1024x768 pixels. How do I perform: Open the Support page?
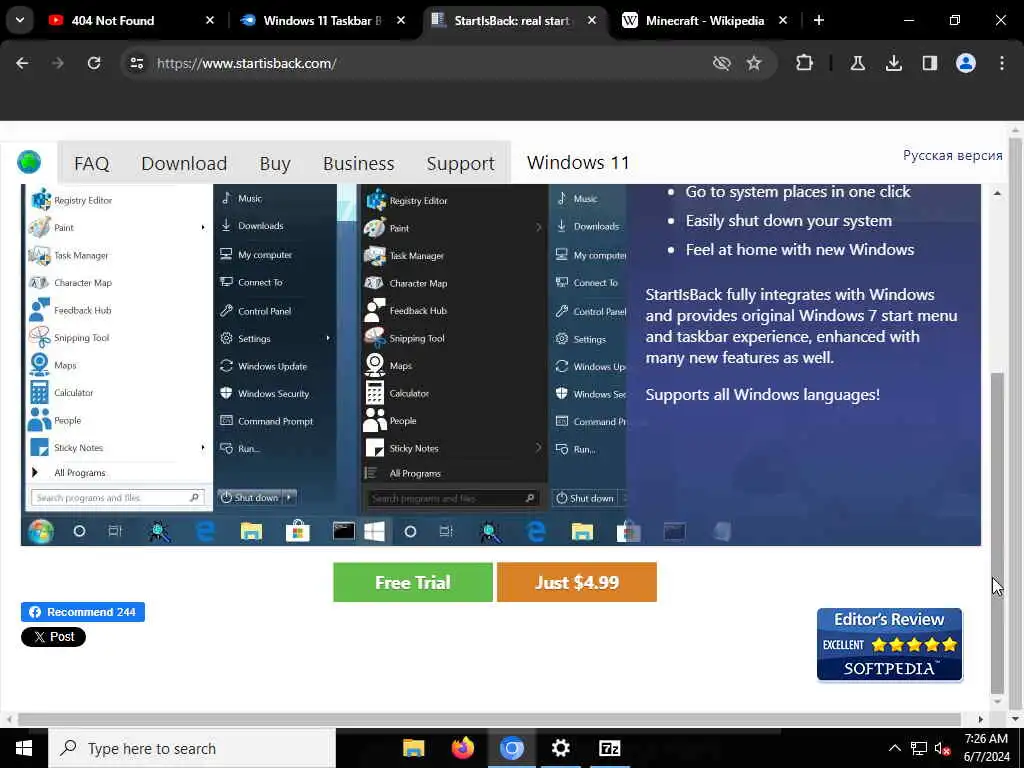click(460, 163)
